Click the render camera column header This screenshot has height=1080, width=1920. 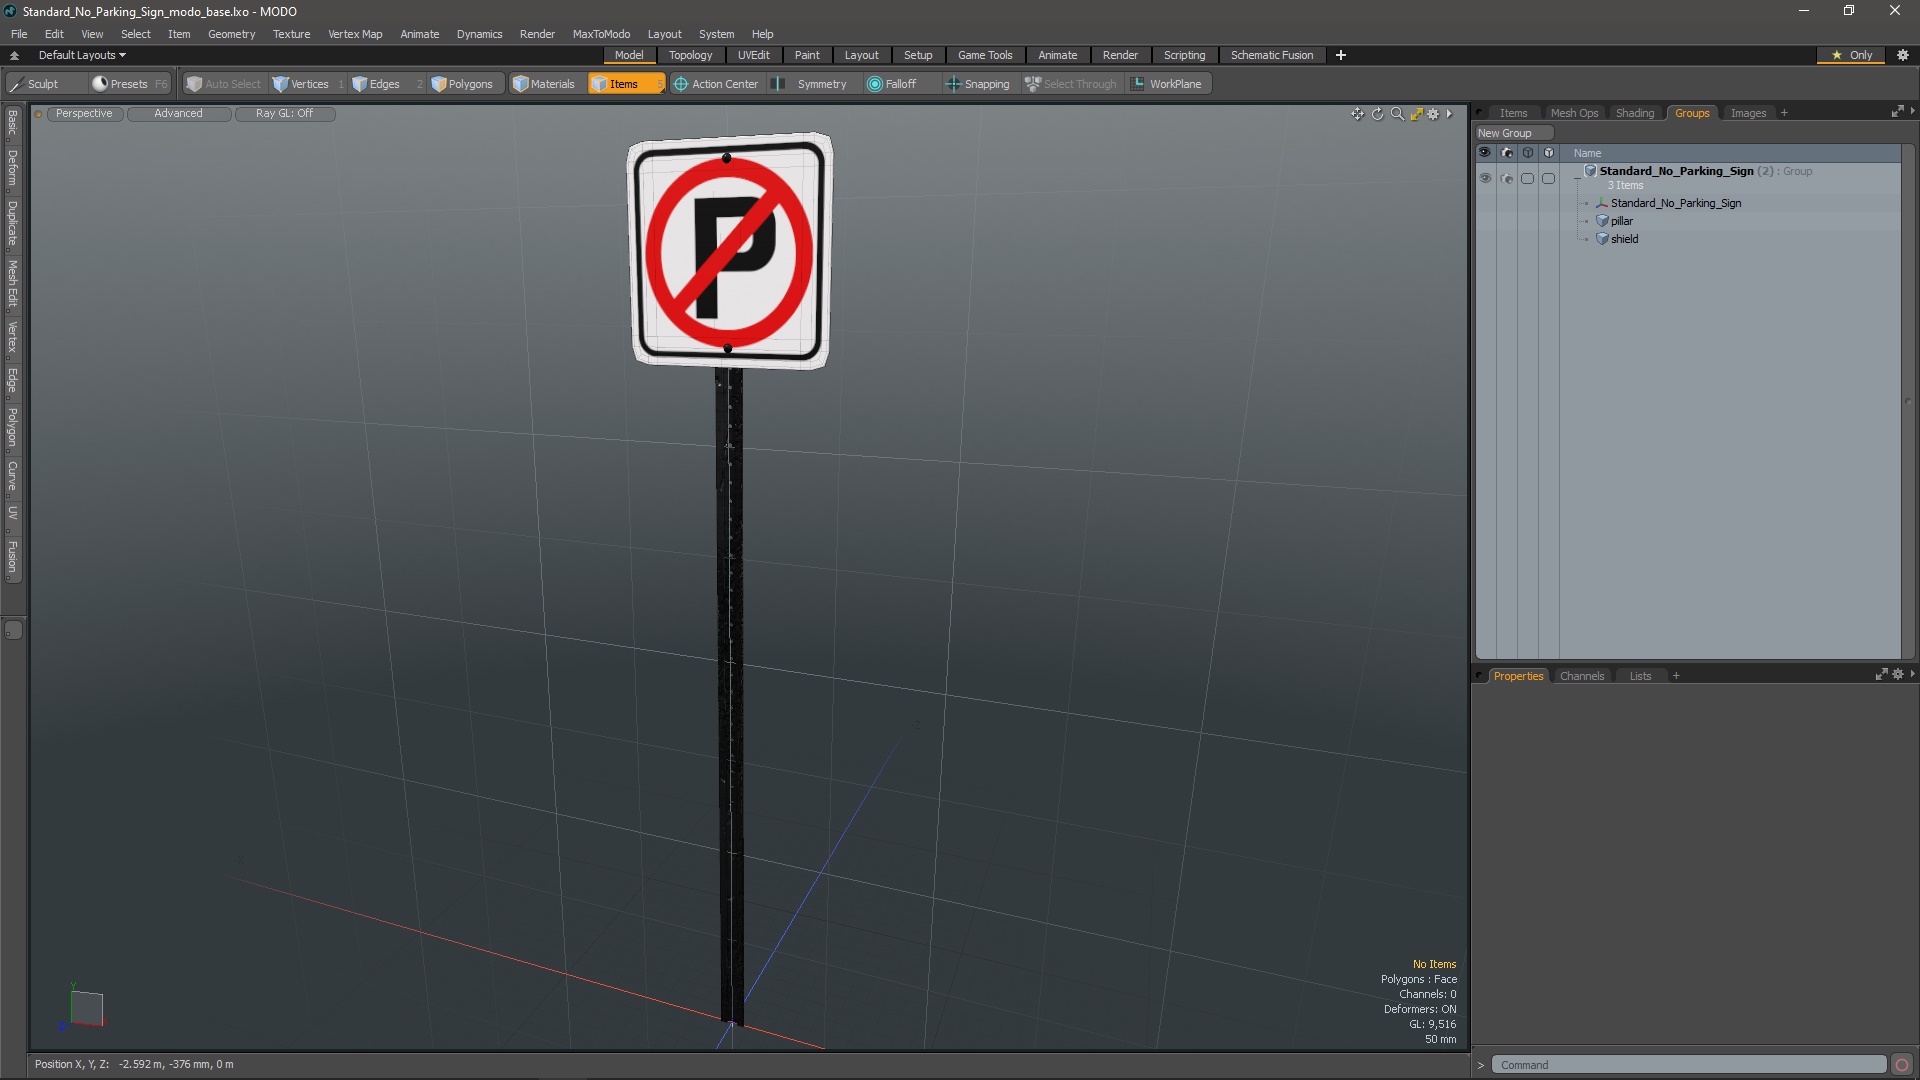(x=1507, y=153)
